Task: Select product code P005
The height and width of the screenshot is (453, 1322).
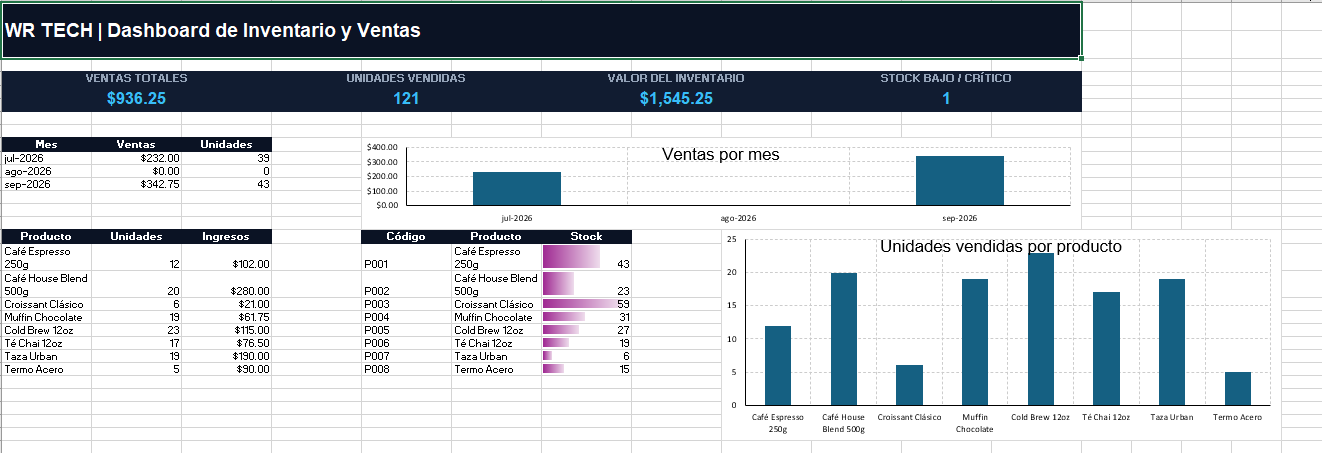Action: click(x=406, y=330)
